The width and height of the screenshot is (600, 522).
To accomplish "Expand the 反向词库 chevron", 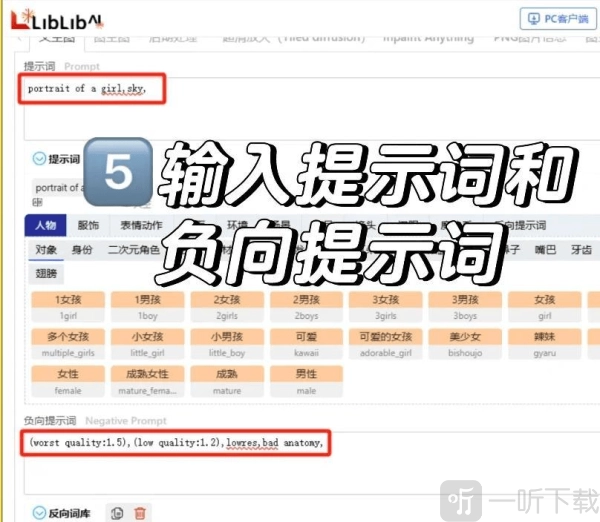I will click(39, 513).
